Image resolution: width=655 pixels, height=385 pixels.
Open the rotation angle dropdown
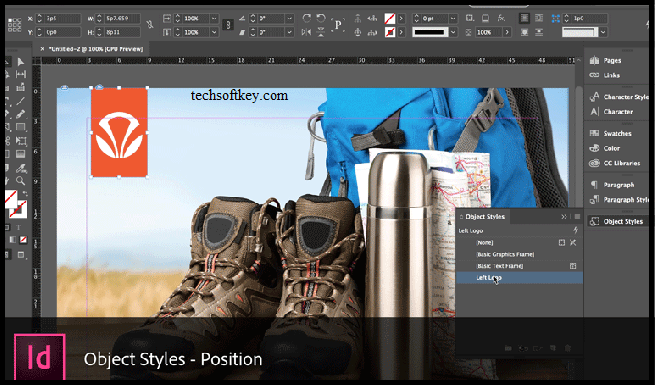pyautogui.click(x=289, y=18)
